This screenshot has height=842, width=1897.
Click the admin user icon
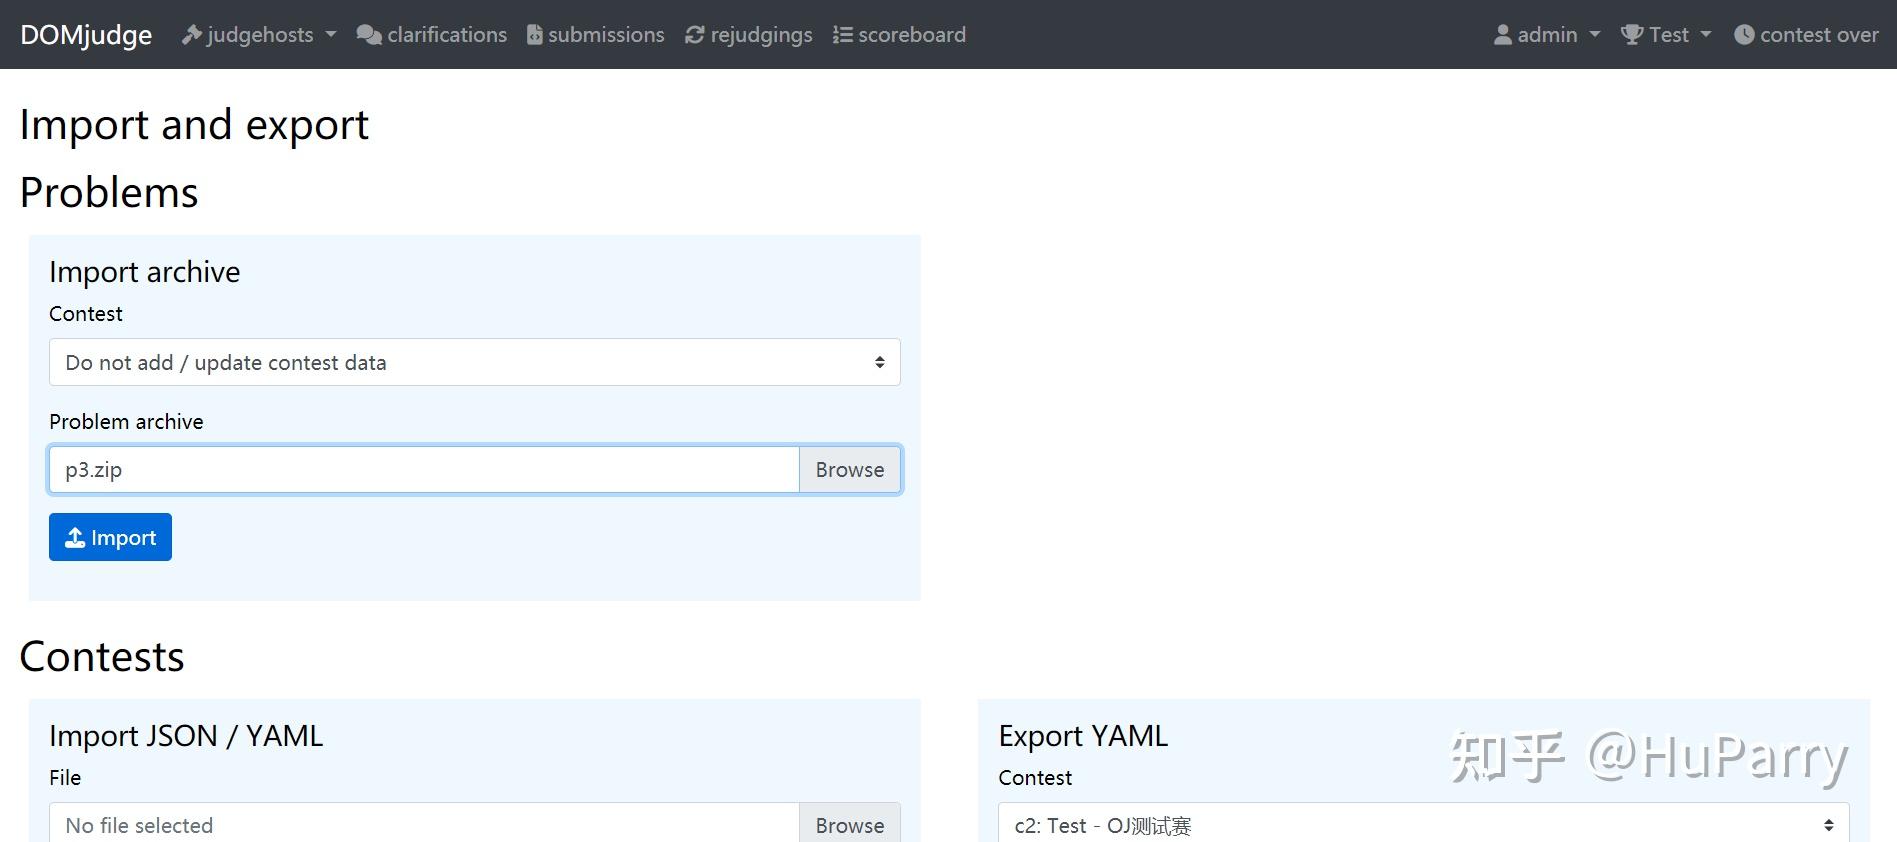[x=1503, y=35]
